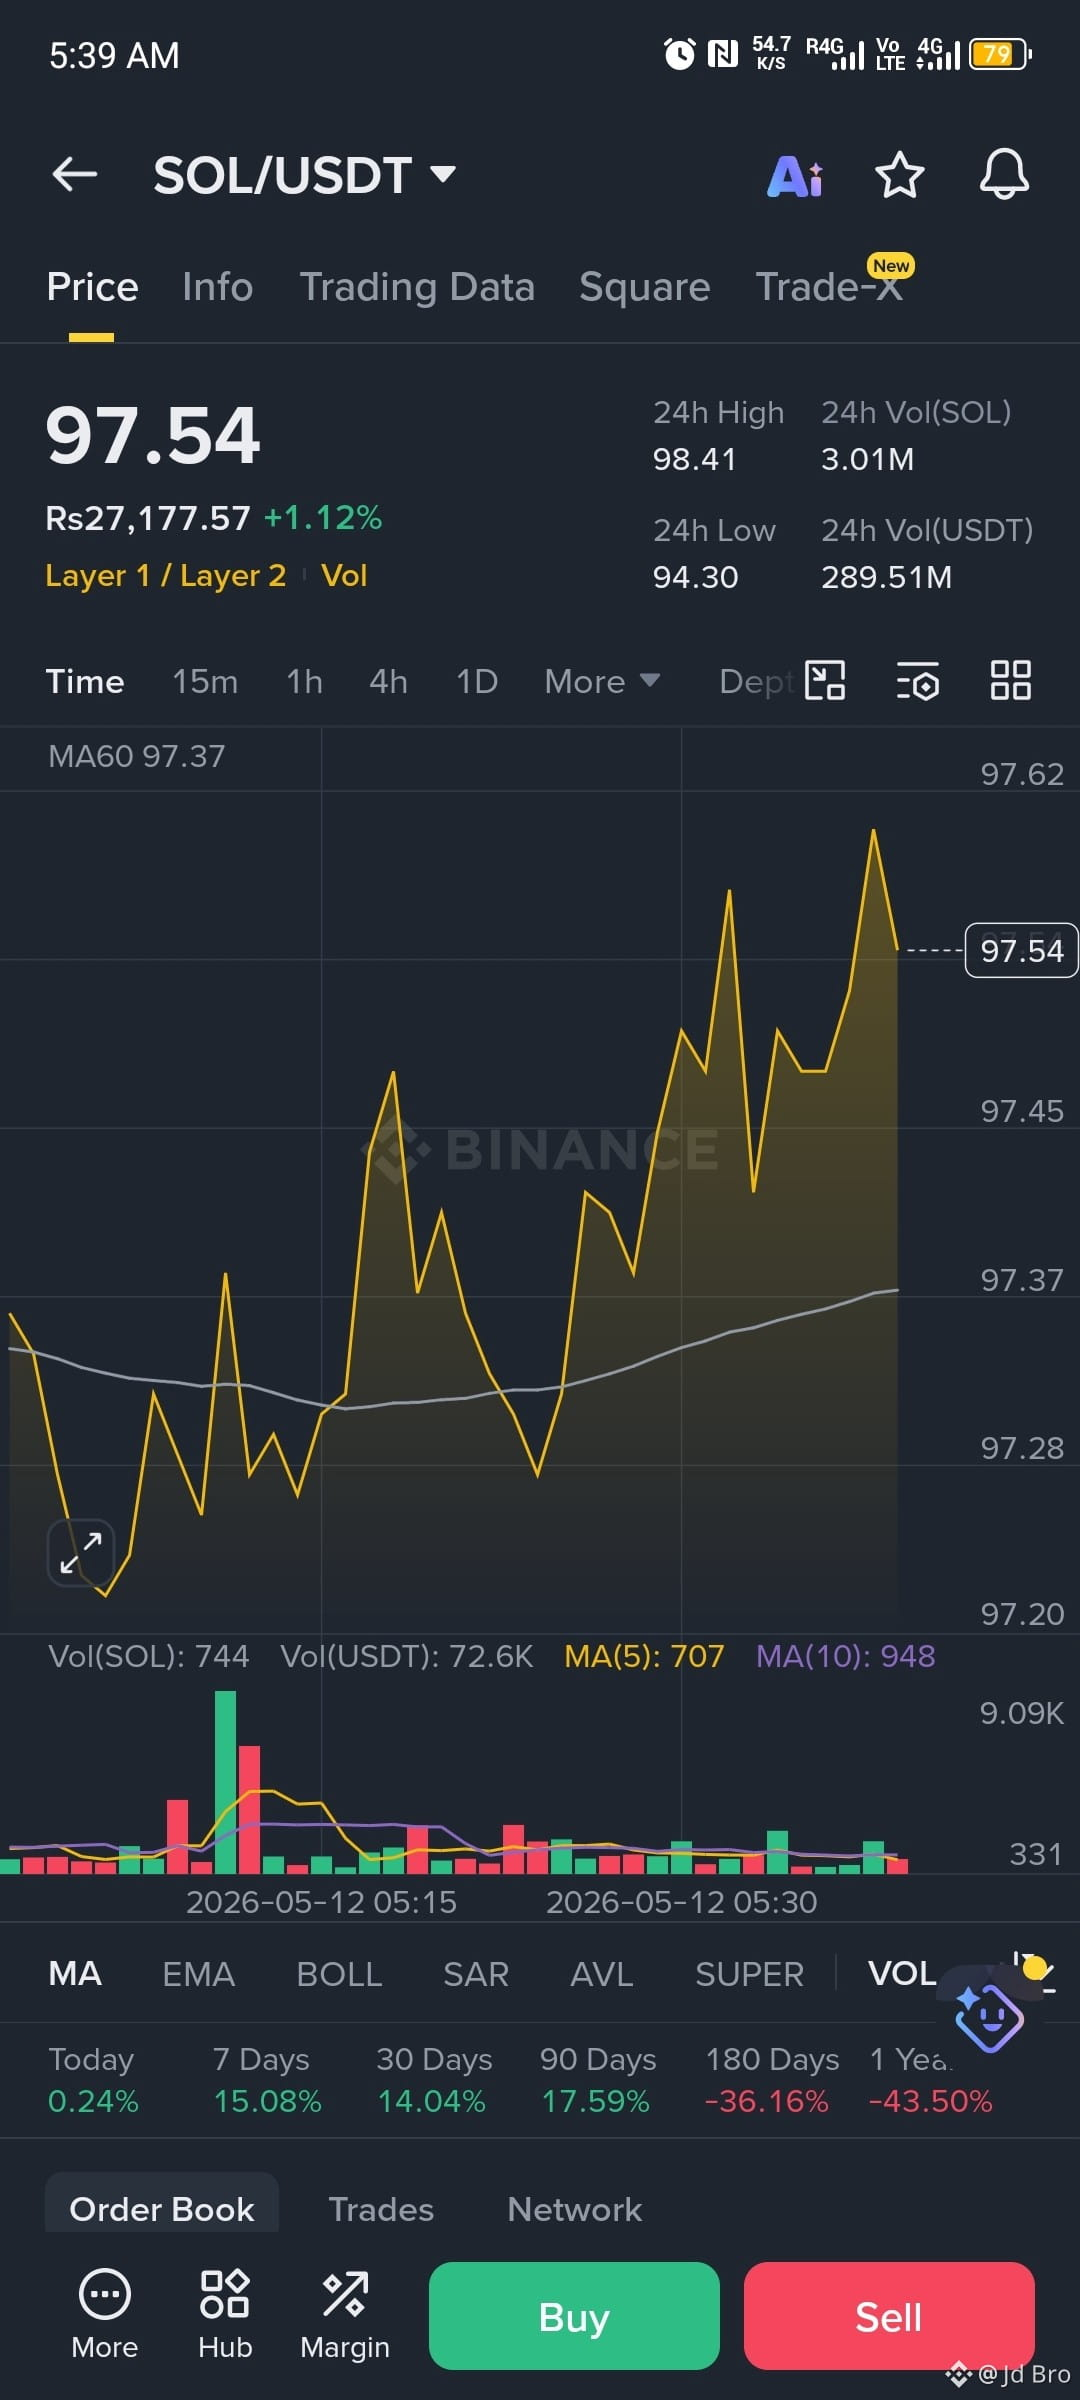Tap the alarm clock status icon
Screen dimensions: 1080x2400
point(680,54)
